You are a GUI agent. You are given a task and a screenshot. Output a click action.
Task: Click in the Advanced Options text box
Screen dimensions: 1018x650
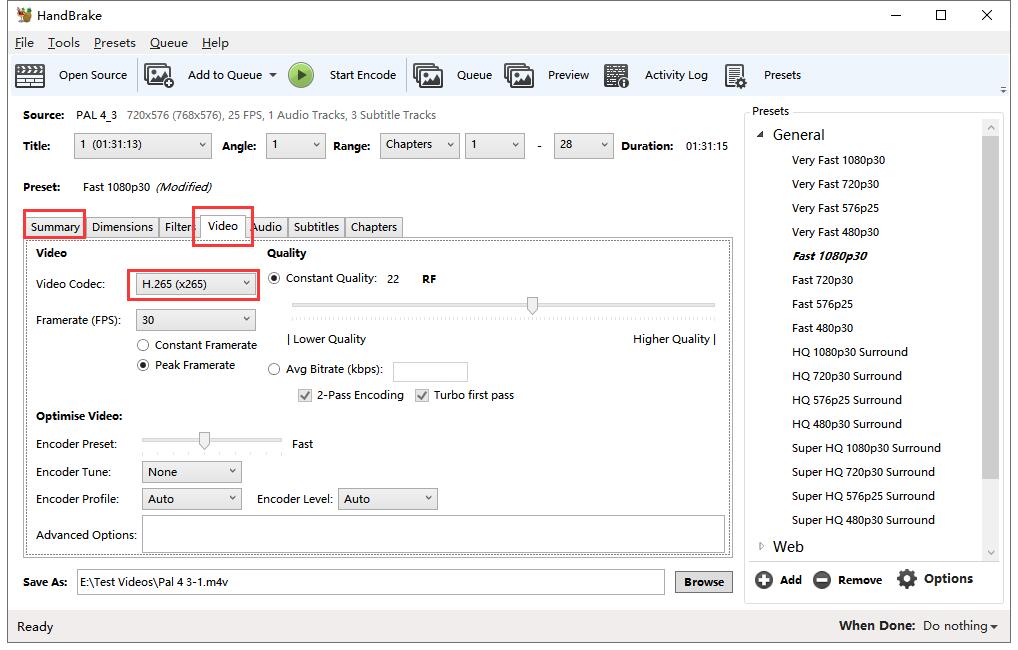click(433, 534)
